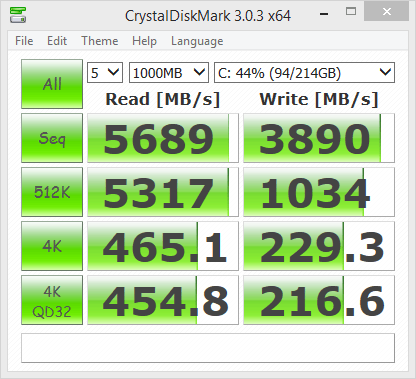Image resolution: width=416 pixels, height=379 pixels.
Task: Click the Write [MB/s] column header
Action: 319,99
